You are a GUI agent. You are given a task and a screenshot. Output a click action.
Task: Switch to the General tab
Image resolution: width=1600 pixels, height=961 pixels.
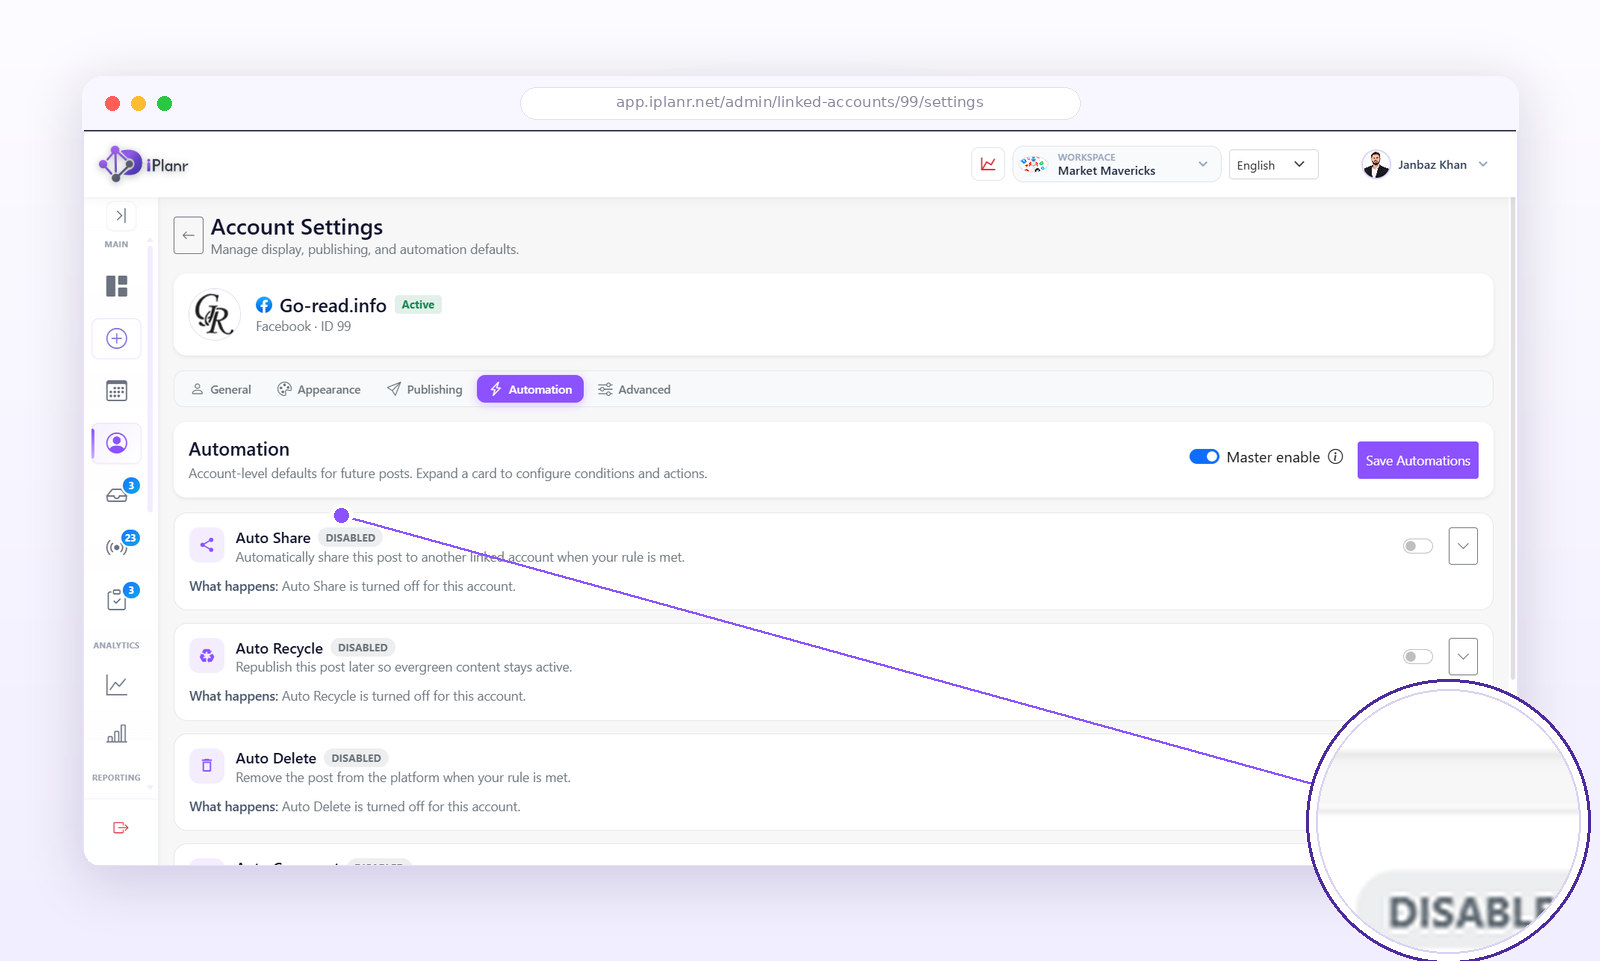[221, 389]
